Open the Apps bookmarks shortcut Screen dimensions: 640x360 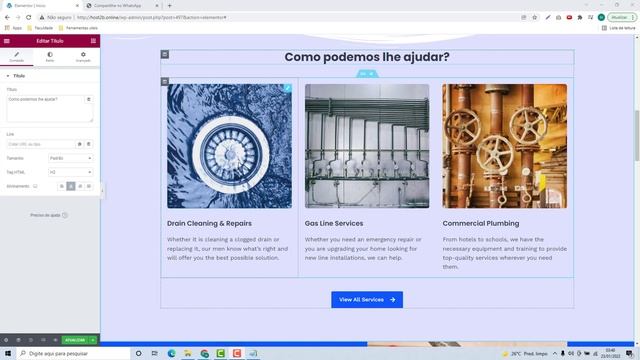pyautogui.click(x=13, y=28)
